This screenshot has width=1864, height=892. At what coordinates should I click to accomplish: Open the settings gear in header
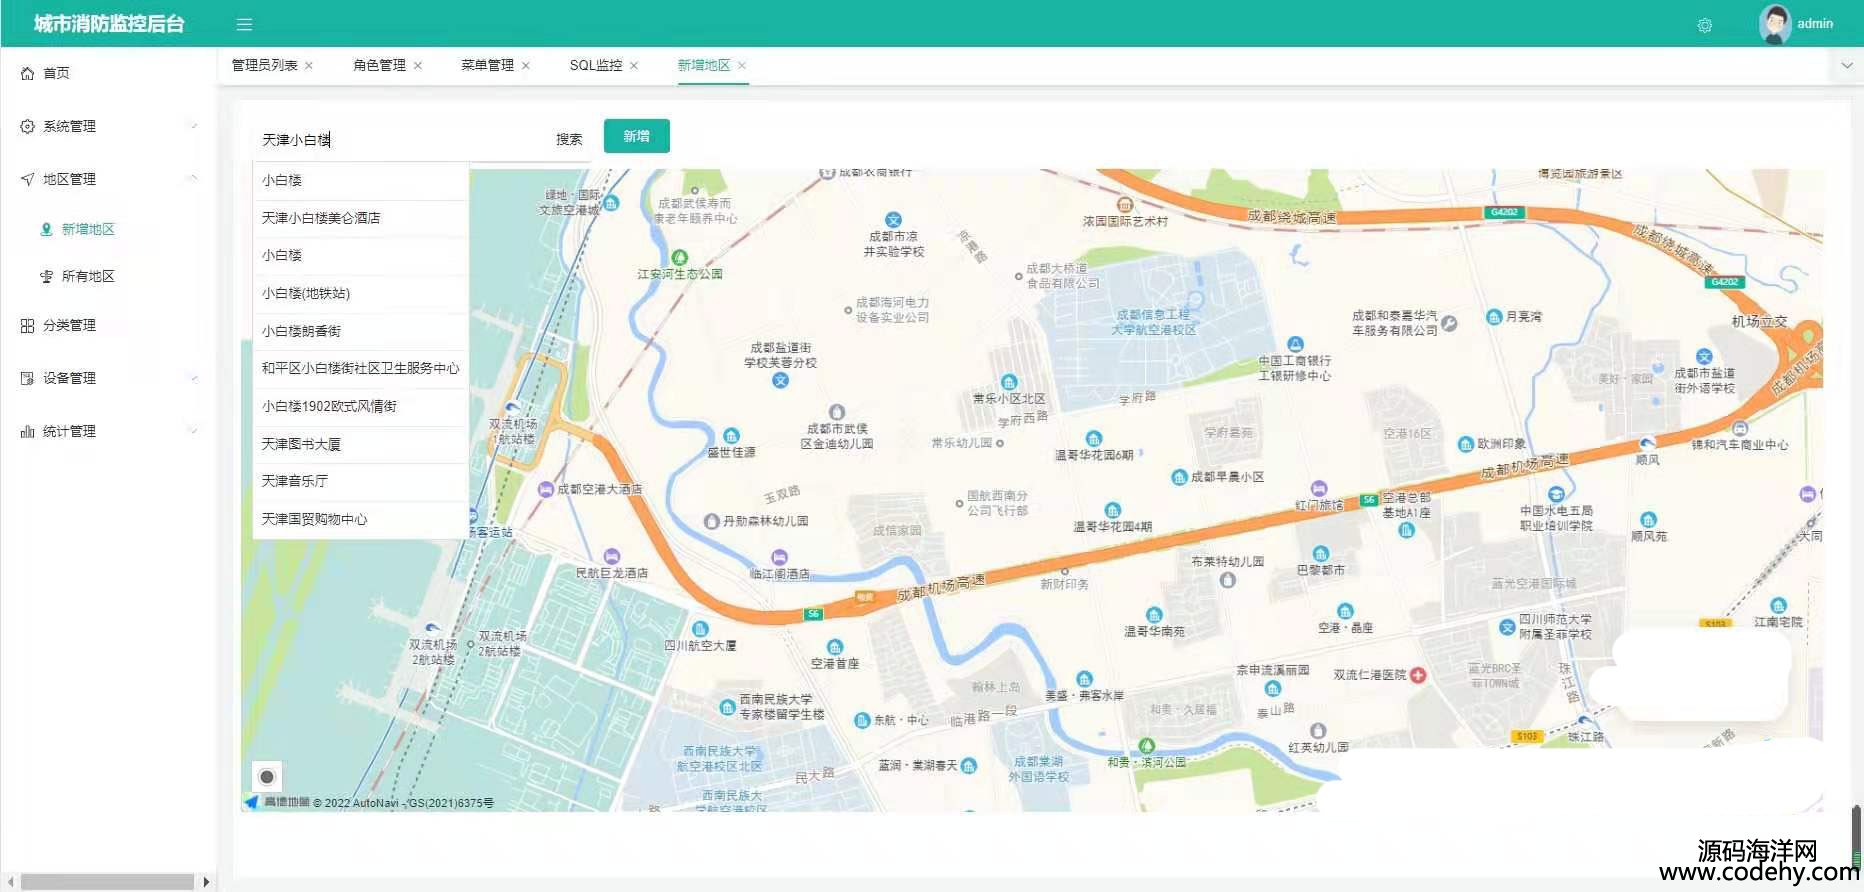[x=1705, y=25]
